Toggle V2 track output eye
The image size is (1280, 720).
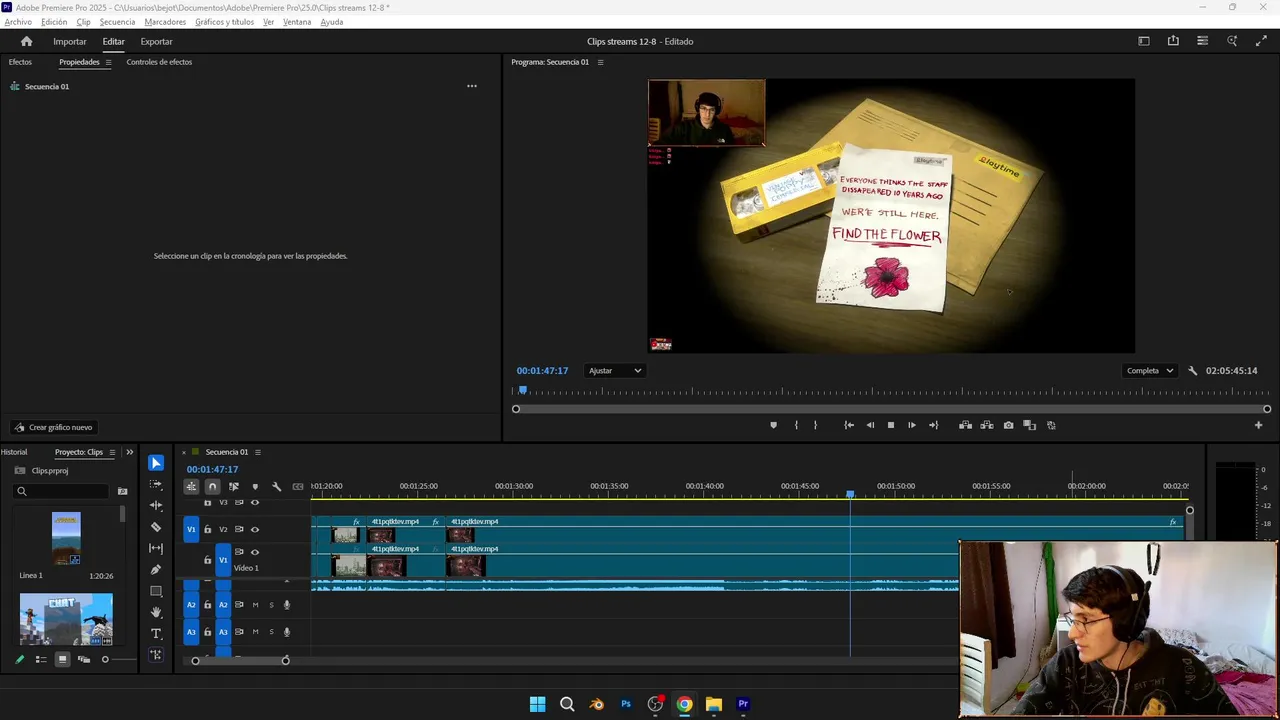pyautogui.click(x=255, y=529)
